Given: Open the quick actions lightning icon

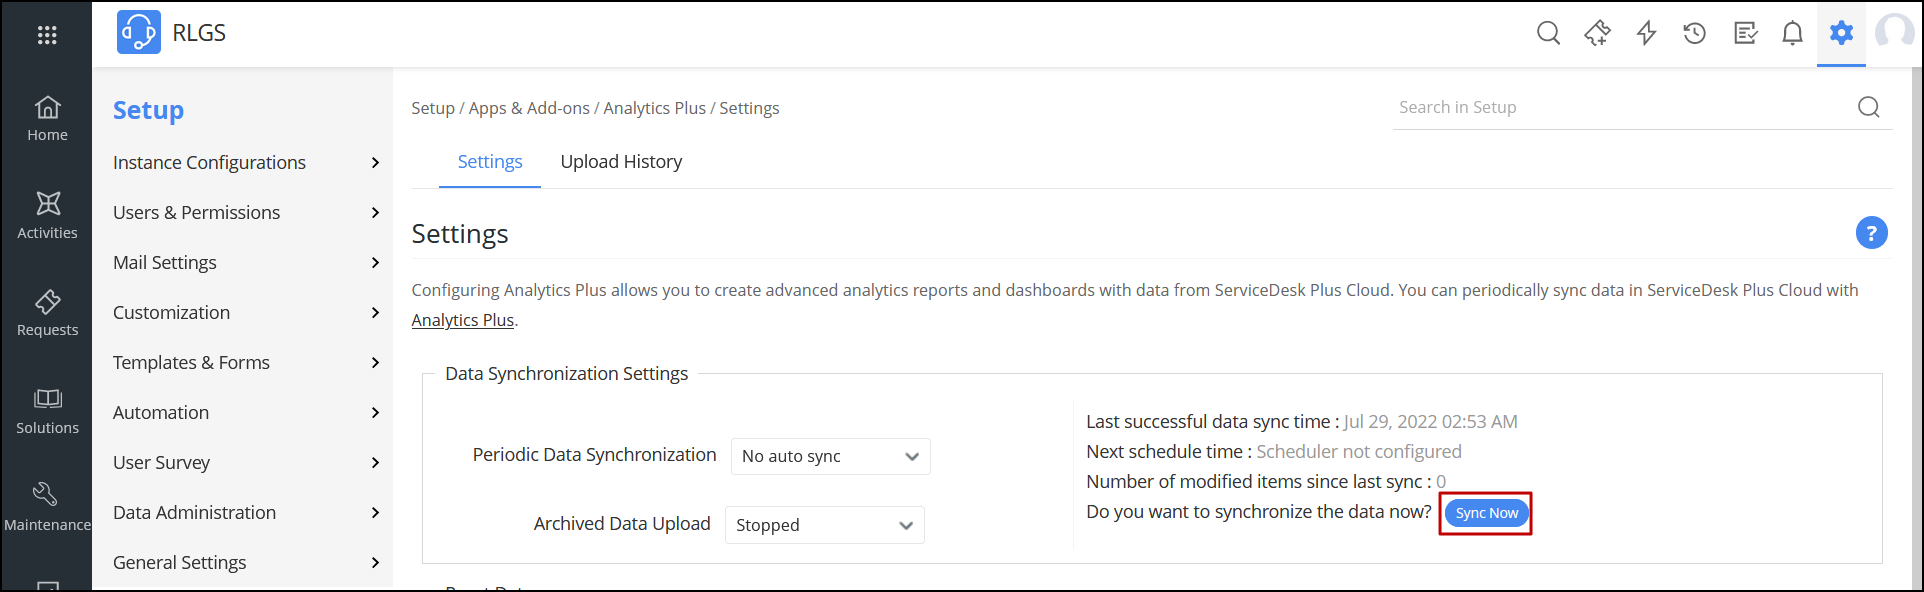Looking at the screenshot, I should (1646, 33).
